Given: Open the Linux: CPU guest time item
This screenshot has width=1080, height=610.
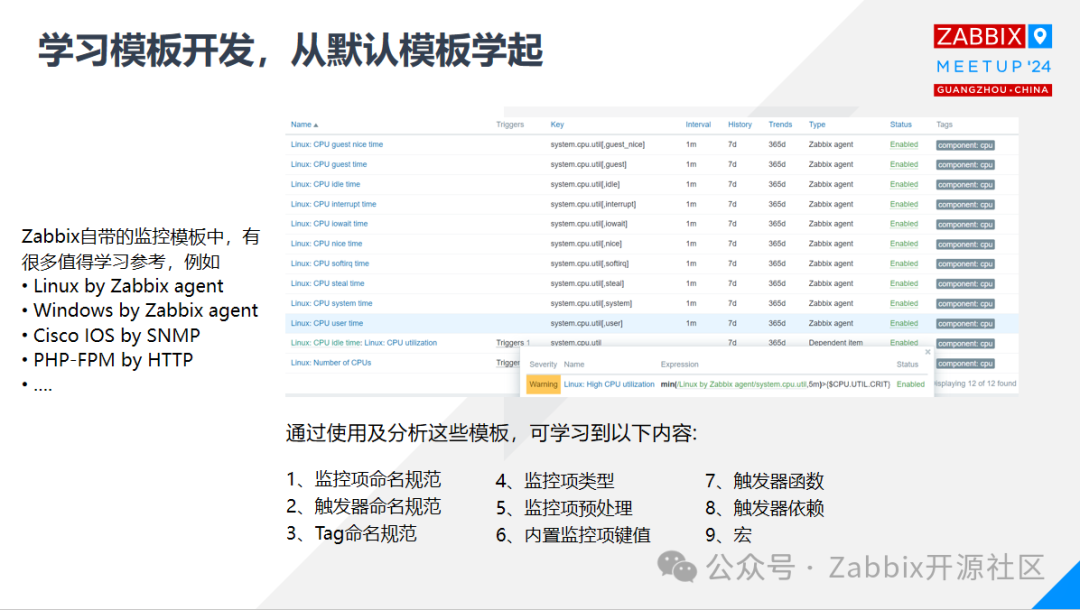Looking at the screenshot, I should 329,165.
